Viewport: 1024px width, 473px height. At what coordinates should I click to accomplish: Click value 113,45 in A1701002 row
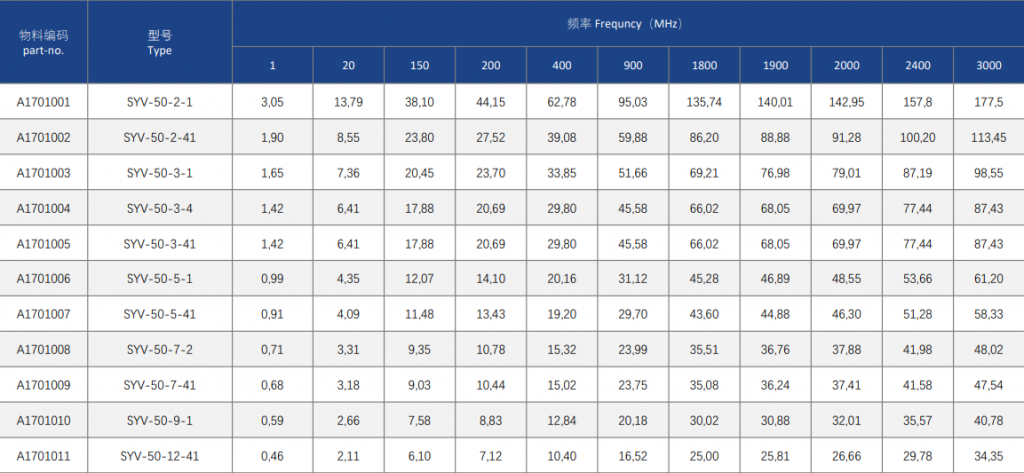[989, 137]
